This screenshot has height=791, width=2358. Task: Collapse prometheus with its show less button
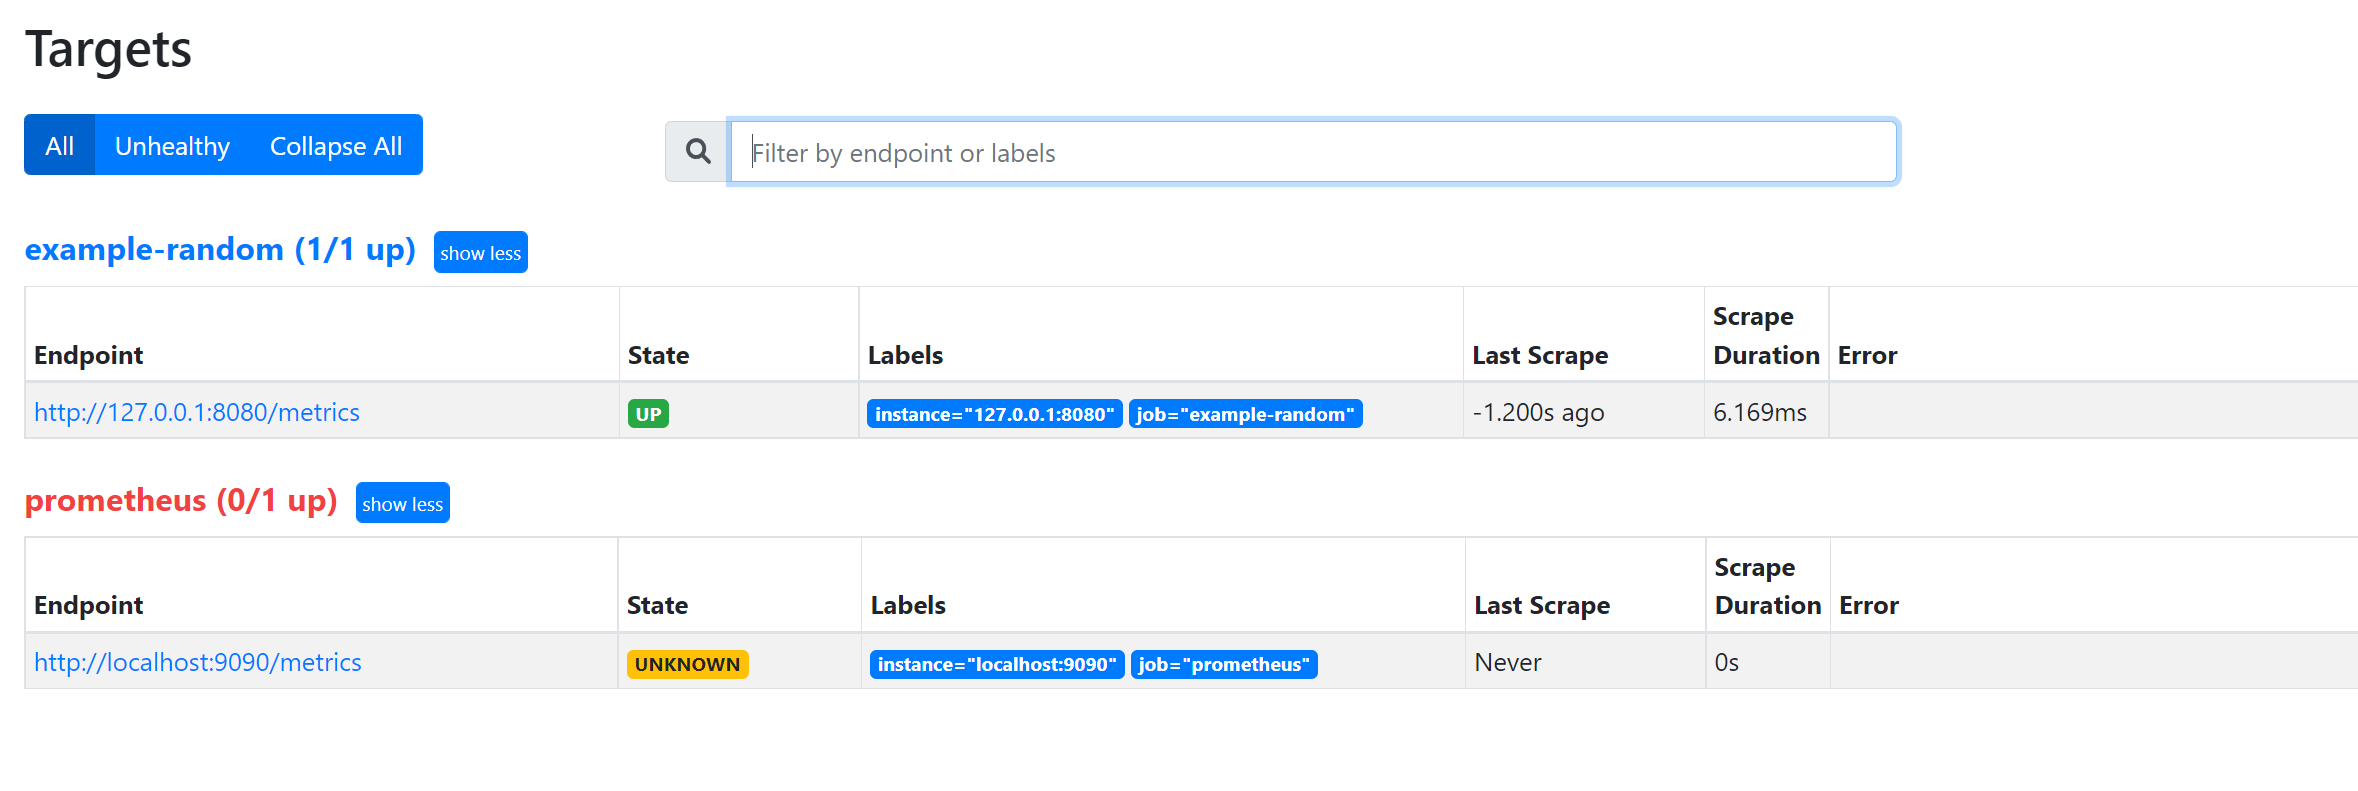point(403,504)
